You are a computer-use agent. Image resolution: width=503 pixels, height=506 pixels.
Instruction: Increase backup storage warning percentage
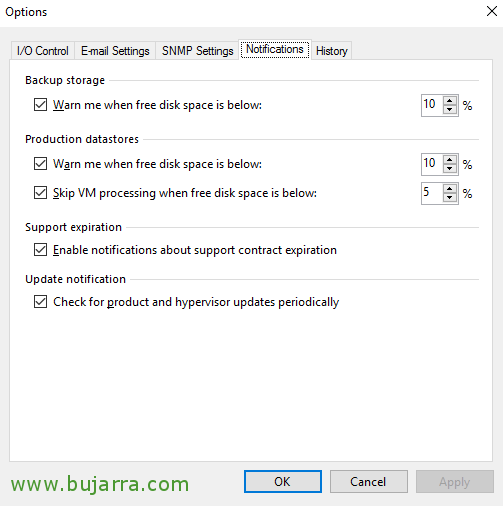point(450,101)
